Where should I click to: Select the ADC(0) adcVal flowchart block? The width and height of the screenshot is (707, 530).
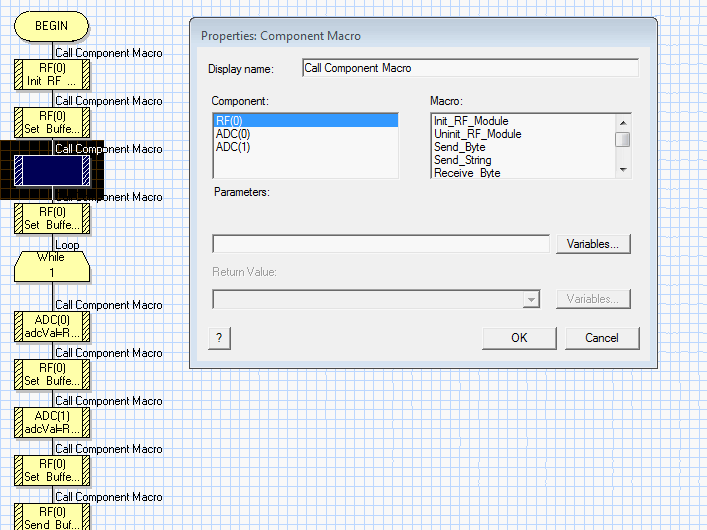click(52, 327)
